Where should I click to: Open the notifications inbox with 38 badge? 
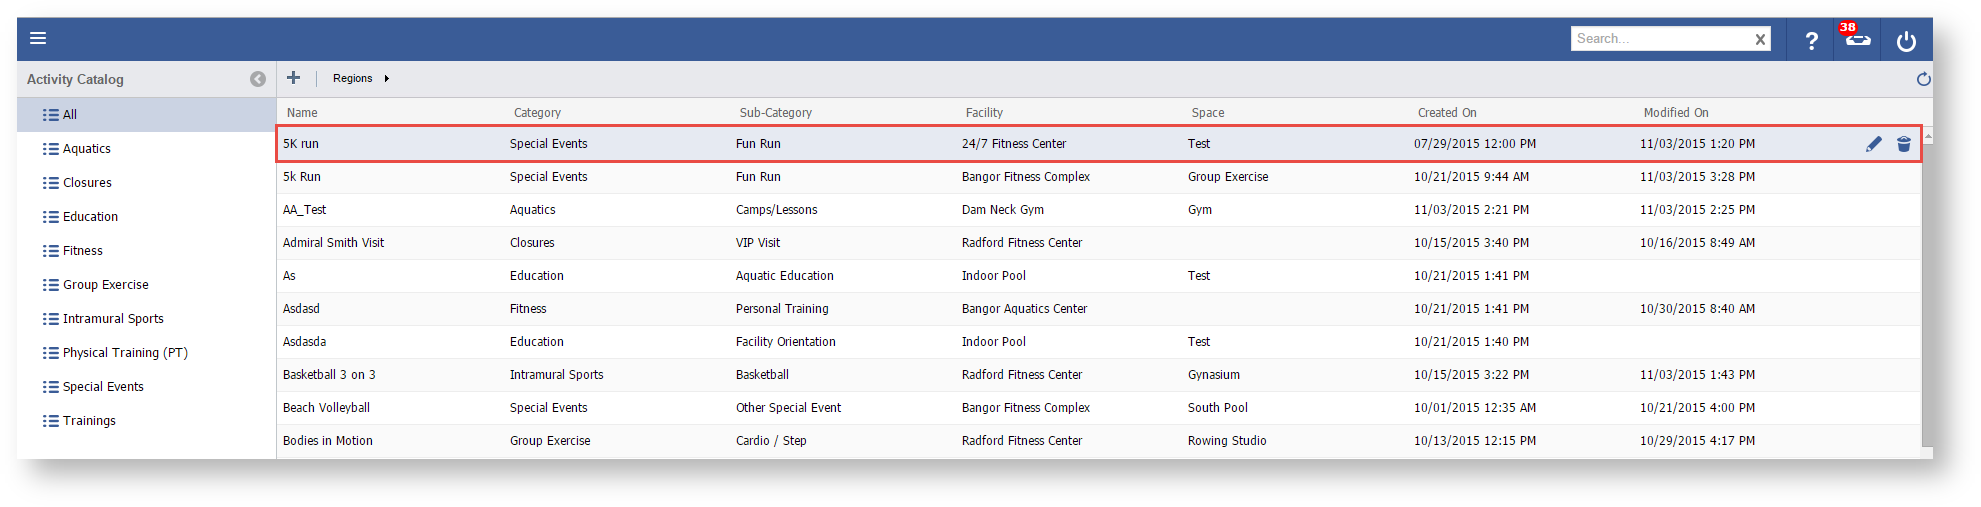[1857, 39]
